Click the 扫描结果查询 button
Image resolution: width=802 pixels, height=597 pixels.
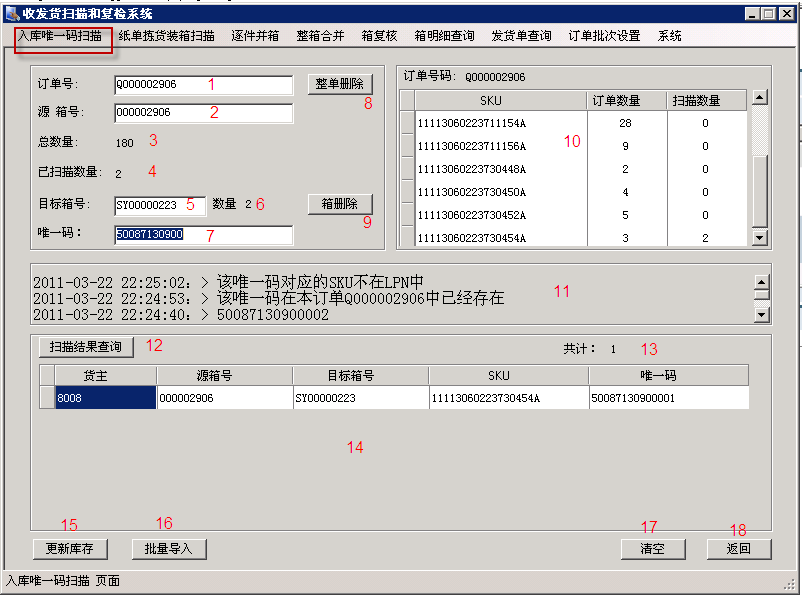point(86,347)
